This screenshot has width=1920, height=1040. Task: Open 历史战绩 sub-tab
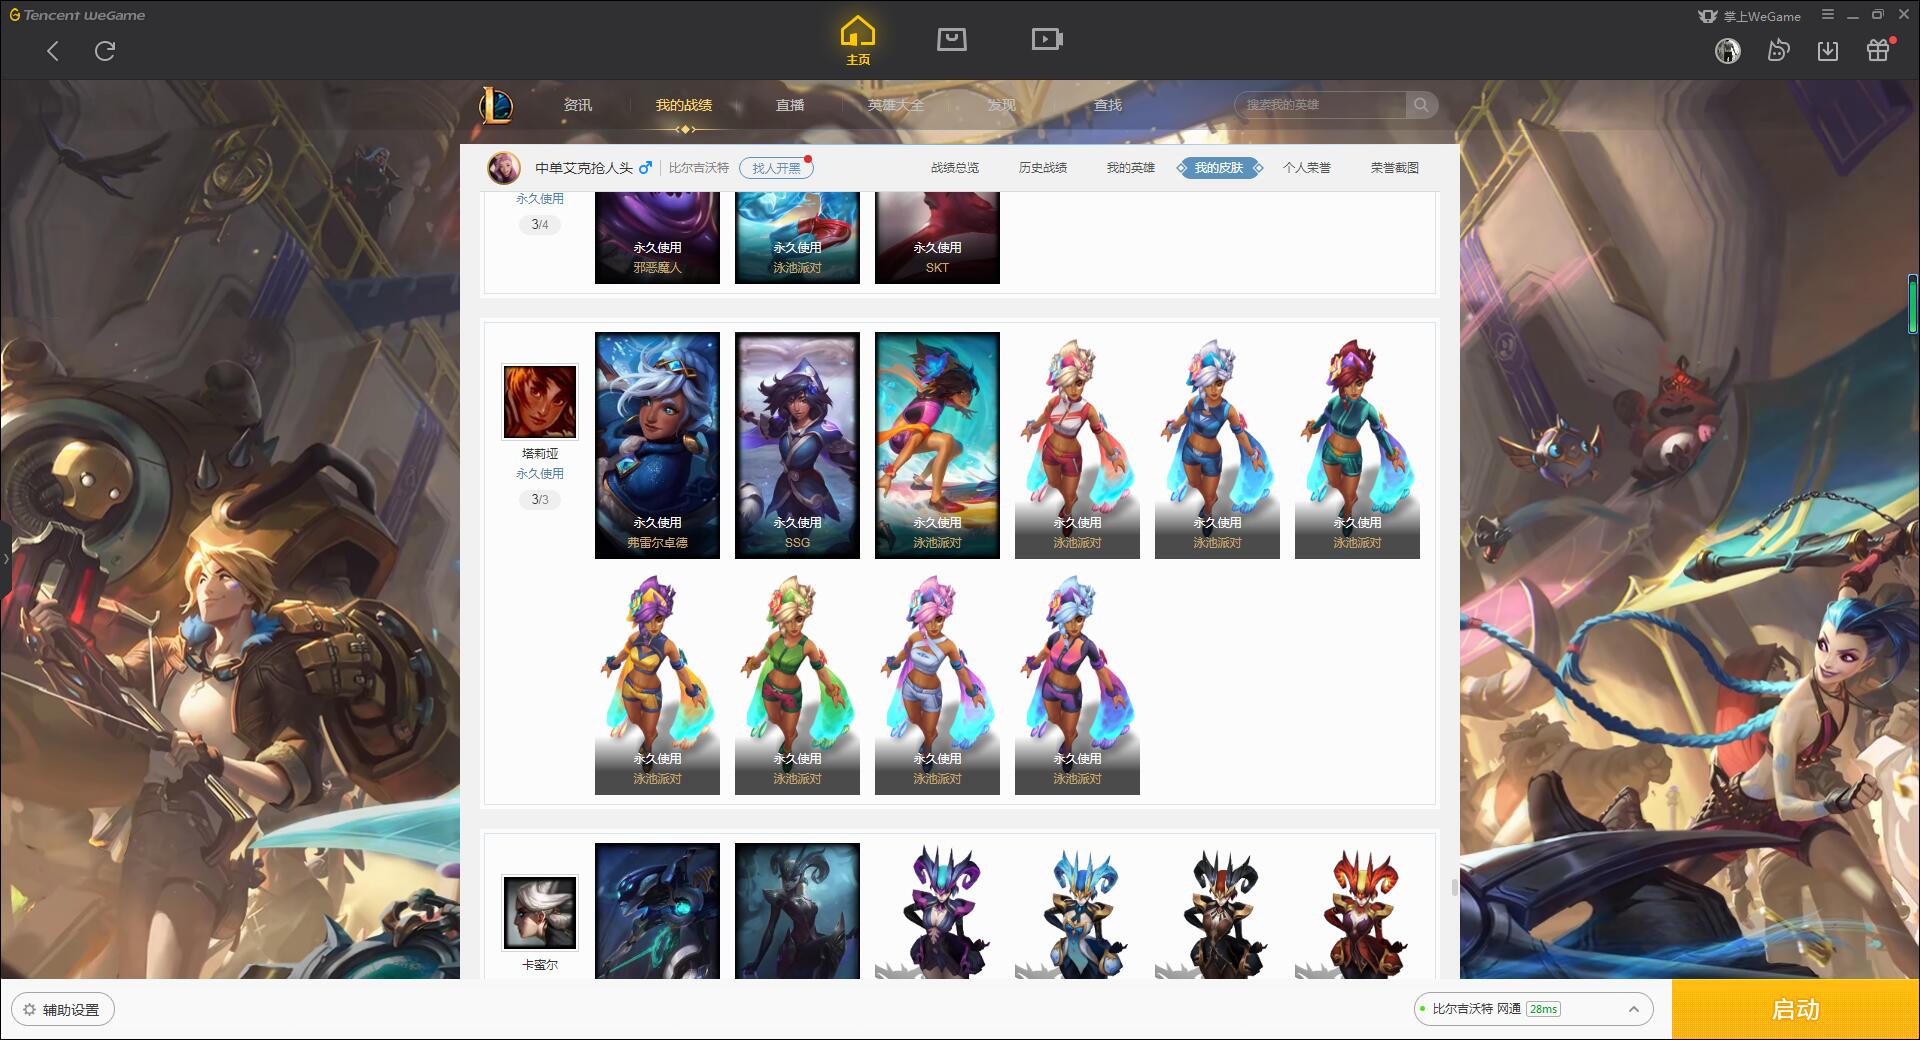pyautogui.click(x=1043, y=168)
